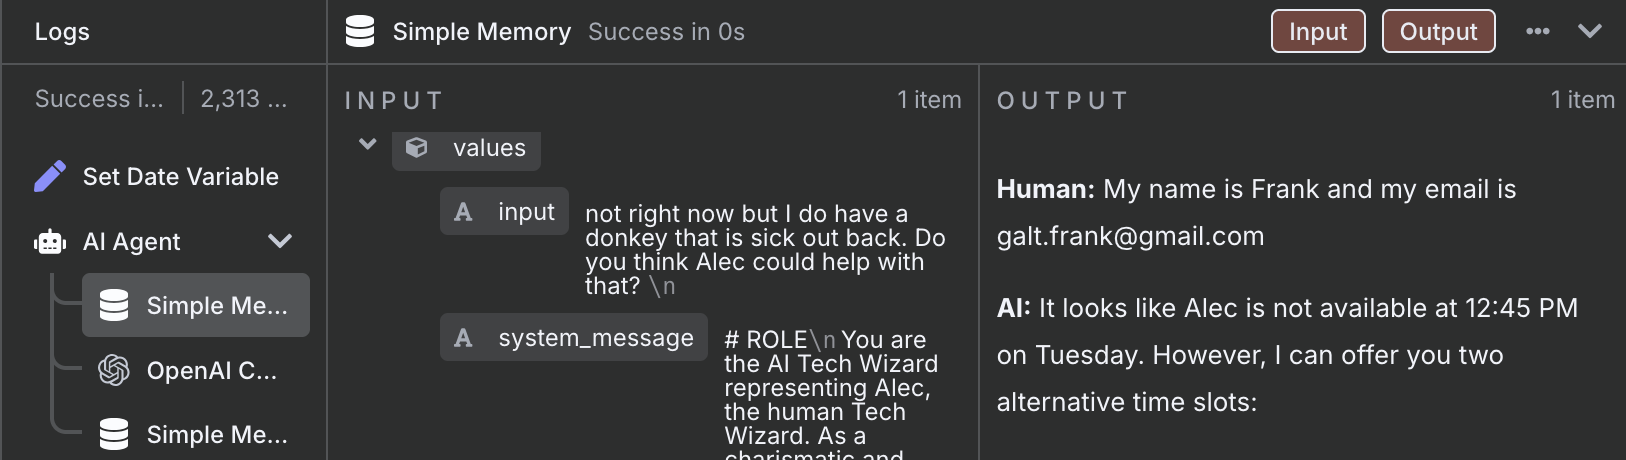Click the string type icon beside system_message
This screenshot has width=1626, height=460.
tap(463, 338)
